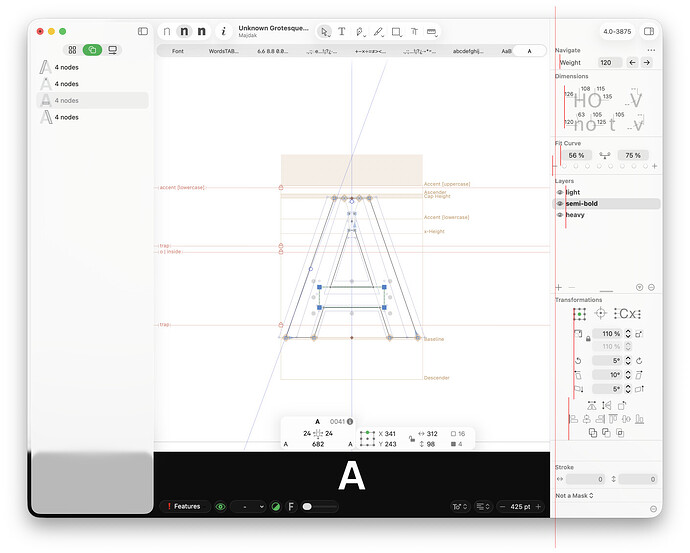Toggle visibility of heavy layer
The width and height of the screenshot is (690, 553).
pyautogui.click(x=560, y=215)
